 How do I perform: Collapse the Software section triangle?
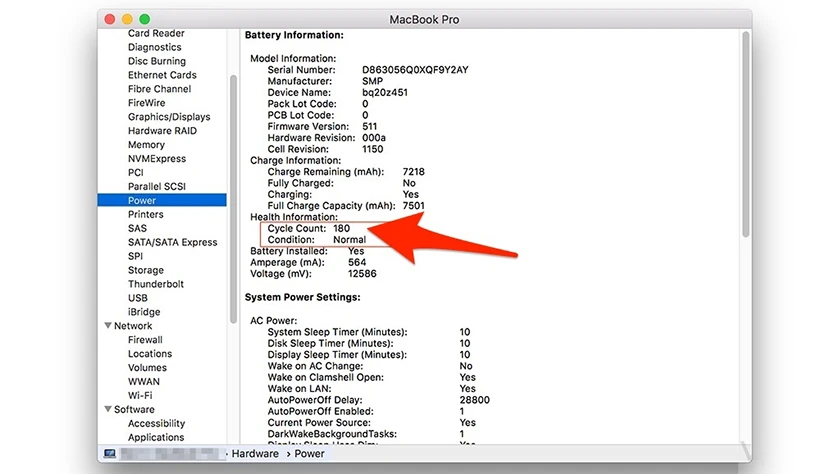[x=108, y=409]
